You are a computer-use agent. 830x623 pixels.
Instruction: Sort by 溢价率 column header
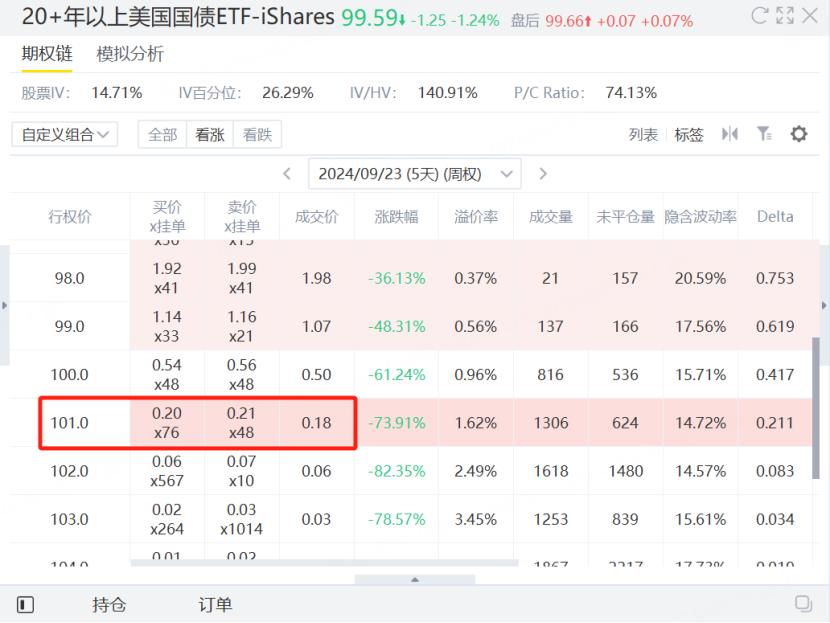click(x=476, y=216)
